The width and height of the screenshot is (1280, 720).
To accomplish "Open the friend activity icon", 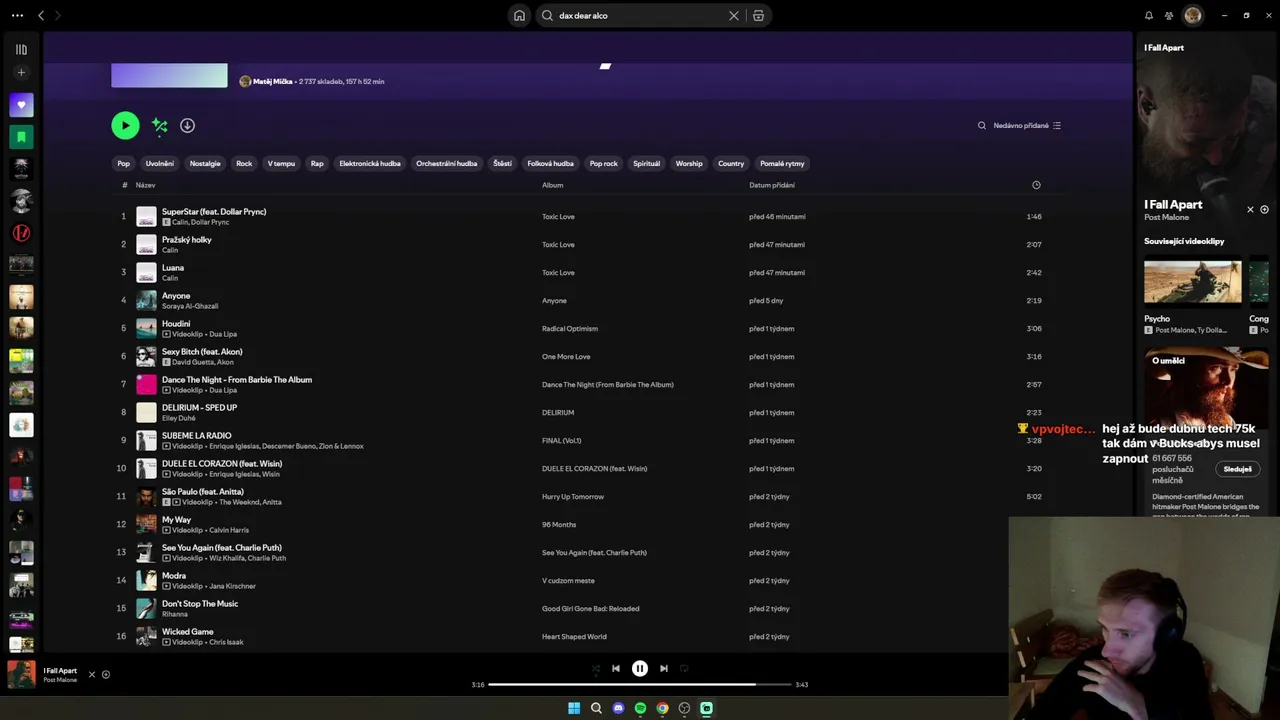I will tap(1169, 16).
